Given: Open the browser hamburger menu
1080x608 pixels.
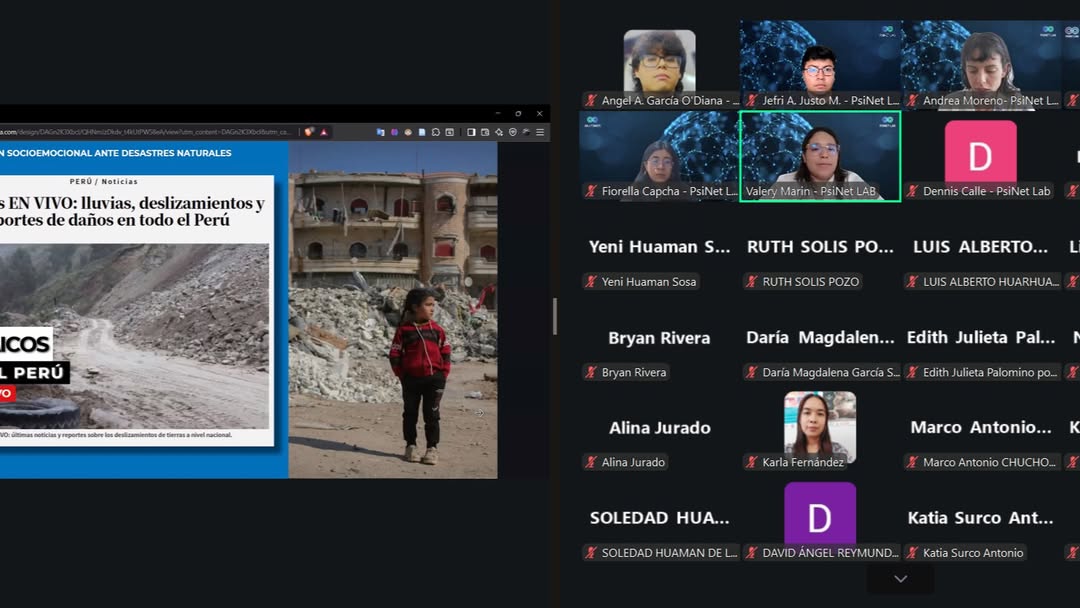Looking at the screenshot, I should (540, 132).
